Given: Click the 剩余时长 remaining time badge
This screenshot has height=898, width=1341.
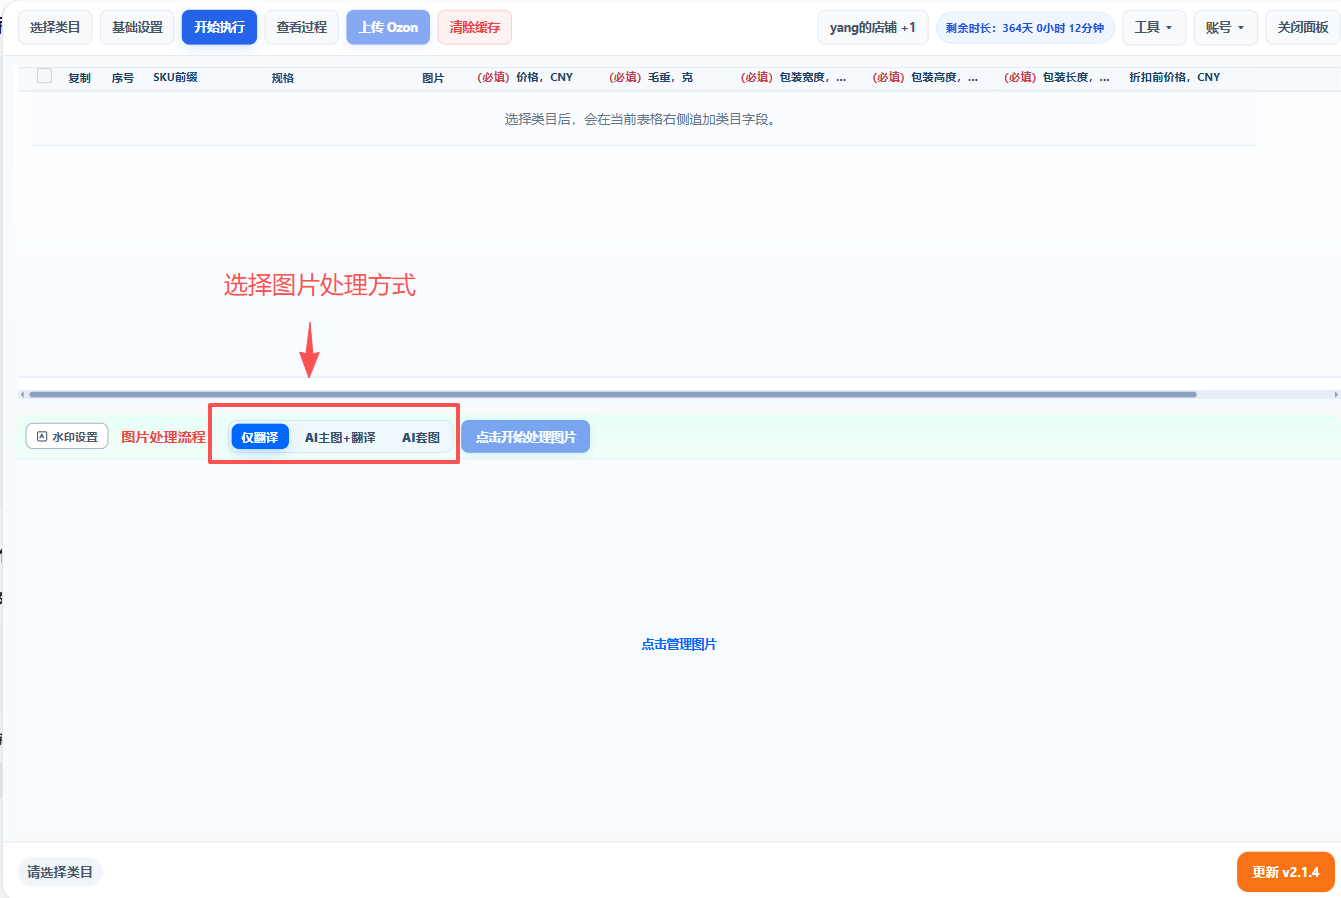Looking at the screenshot, I should tap(1025, 28).
